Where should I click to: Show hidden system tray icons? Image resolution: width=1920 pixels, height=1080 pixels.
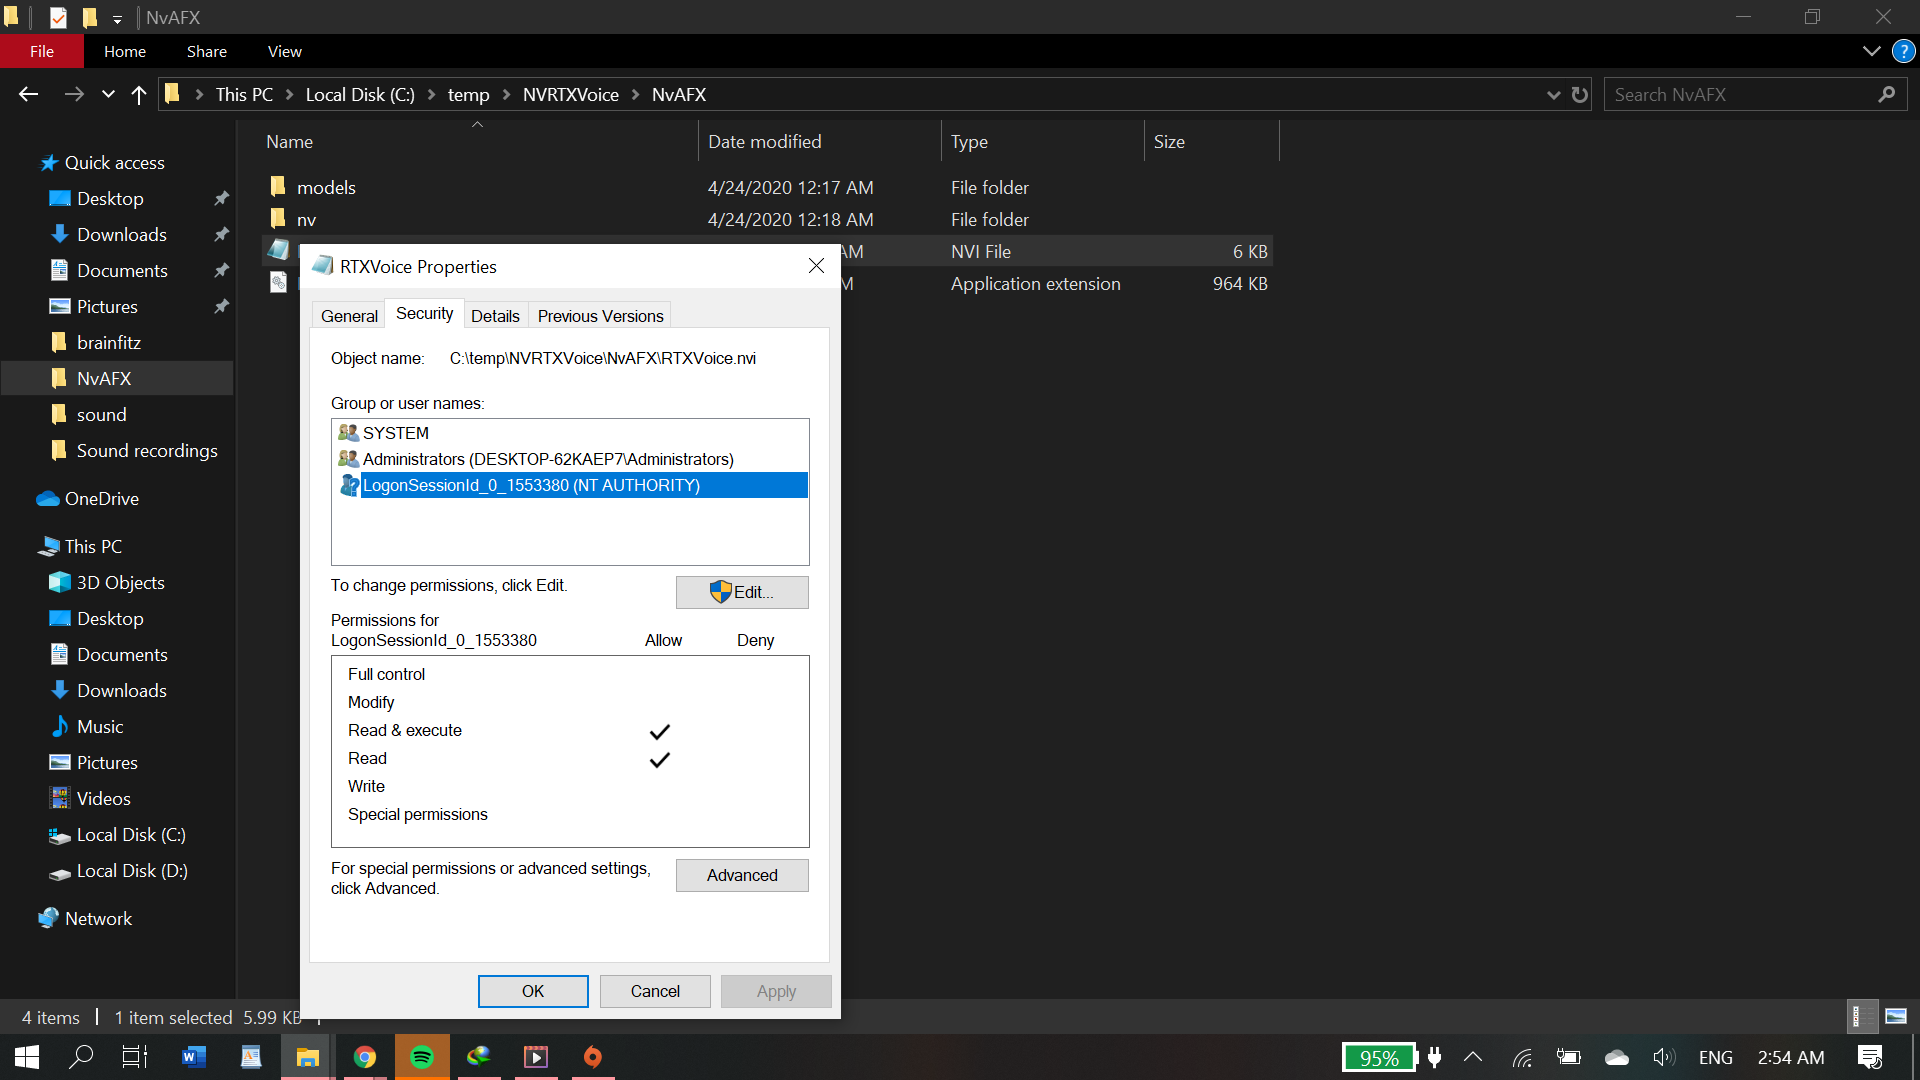pyautogui.click(x=1473, y=1057)
